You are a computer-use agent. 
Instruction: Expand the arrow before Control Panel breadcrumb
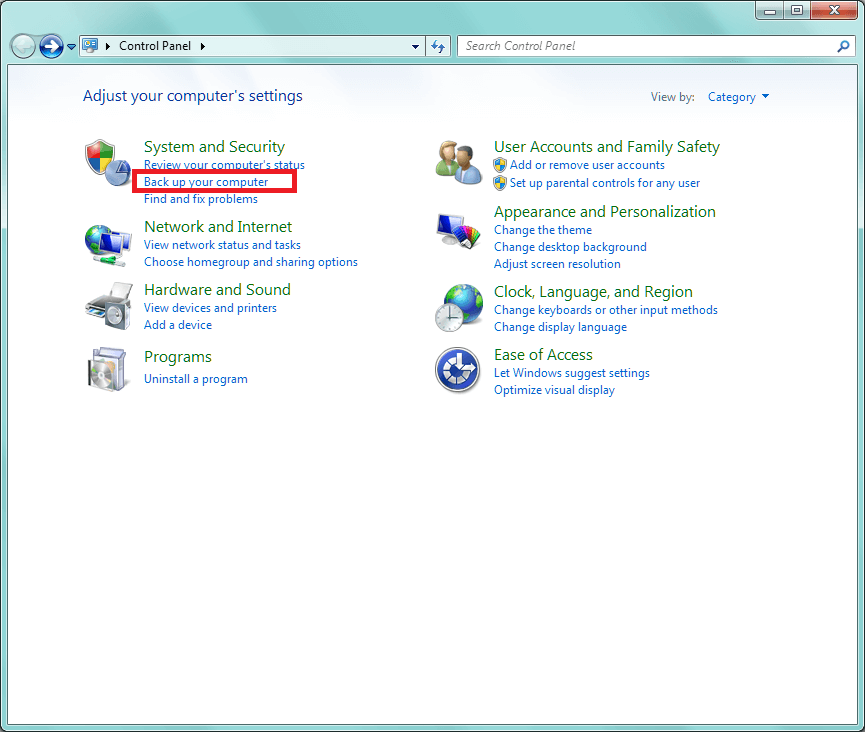tap(108, 46)
